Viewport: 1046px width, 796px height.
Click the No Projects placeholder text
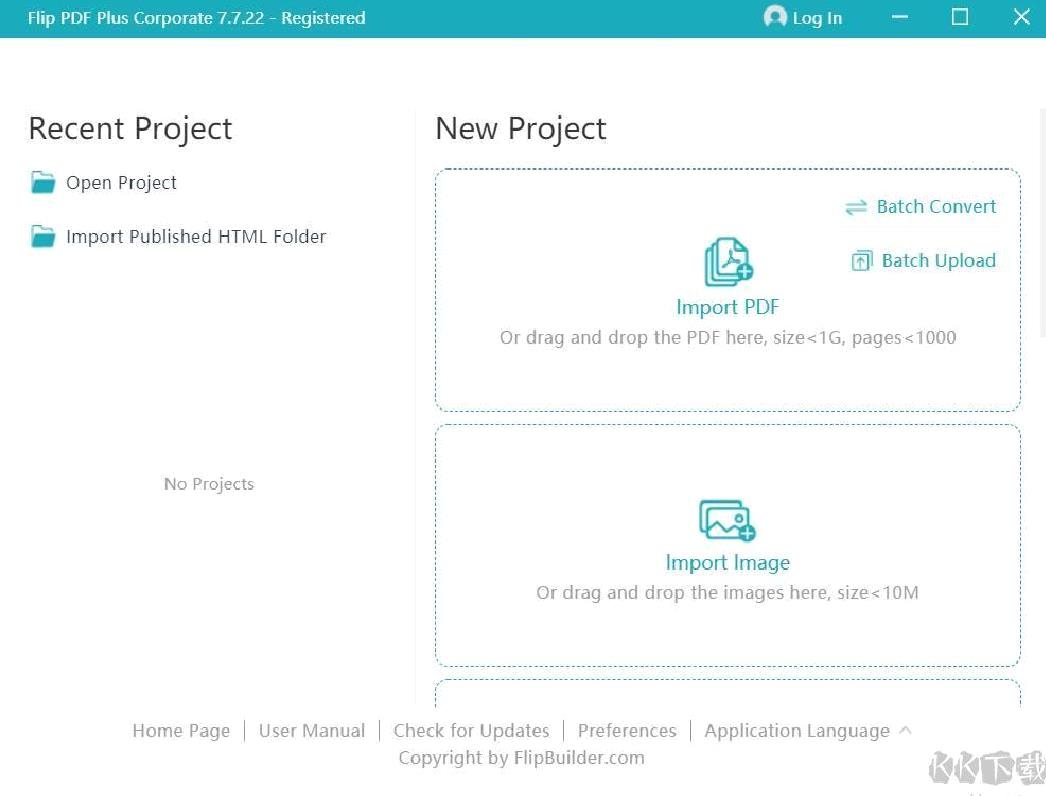coord(209,484)
